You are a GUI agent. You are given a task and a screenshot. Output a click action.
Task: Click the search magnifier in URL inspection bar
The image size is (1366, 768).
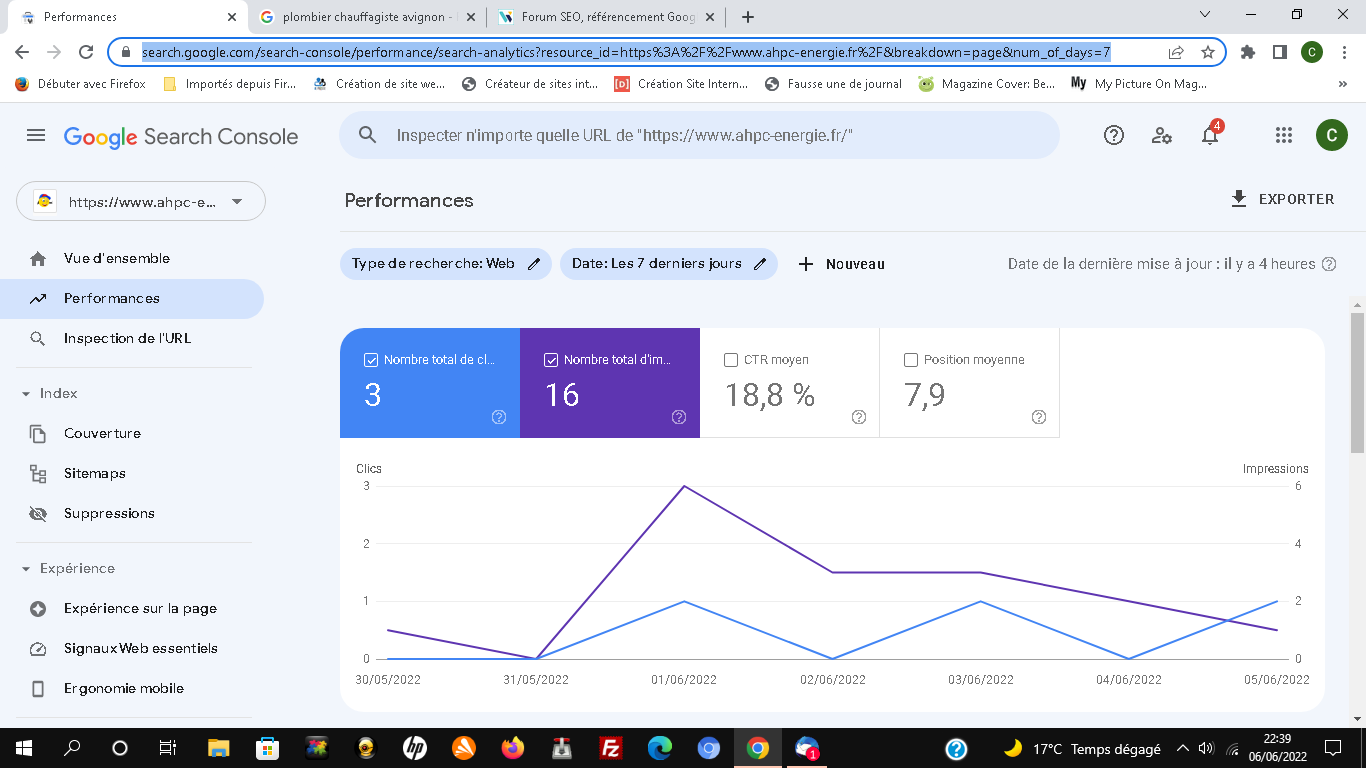(368, 135)
